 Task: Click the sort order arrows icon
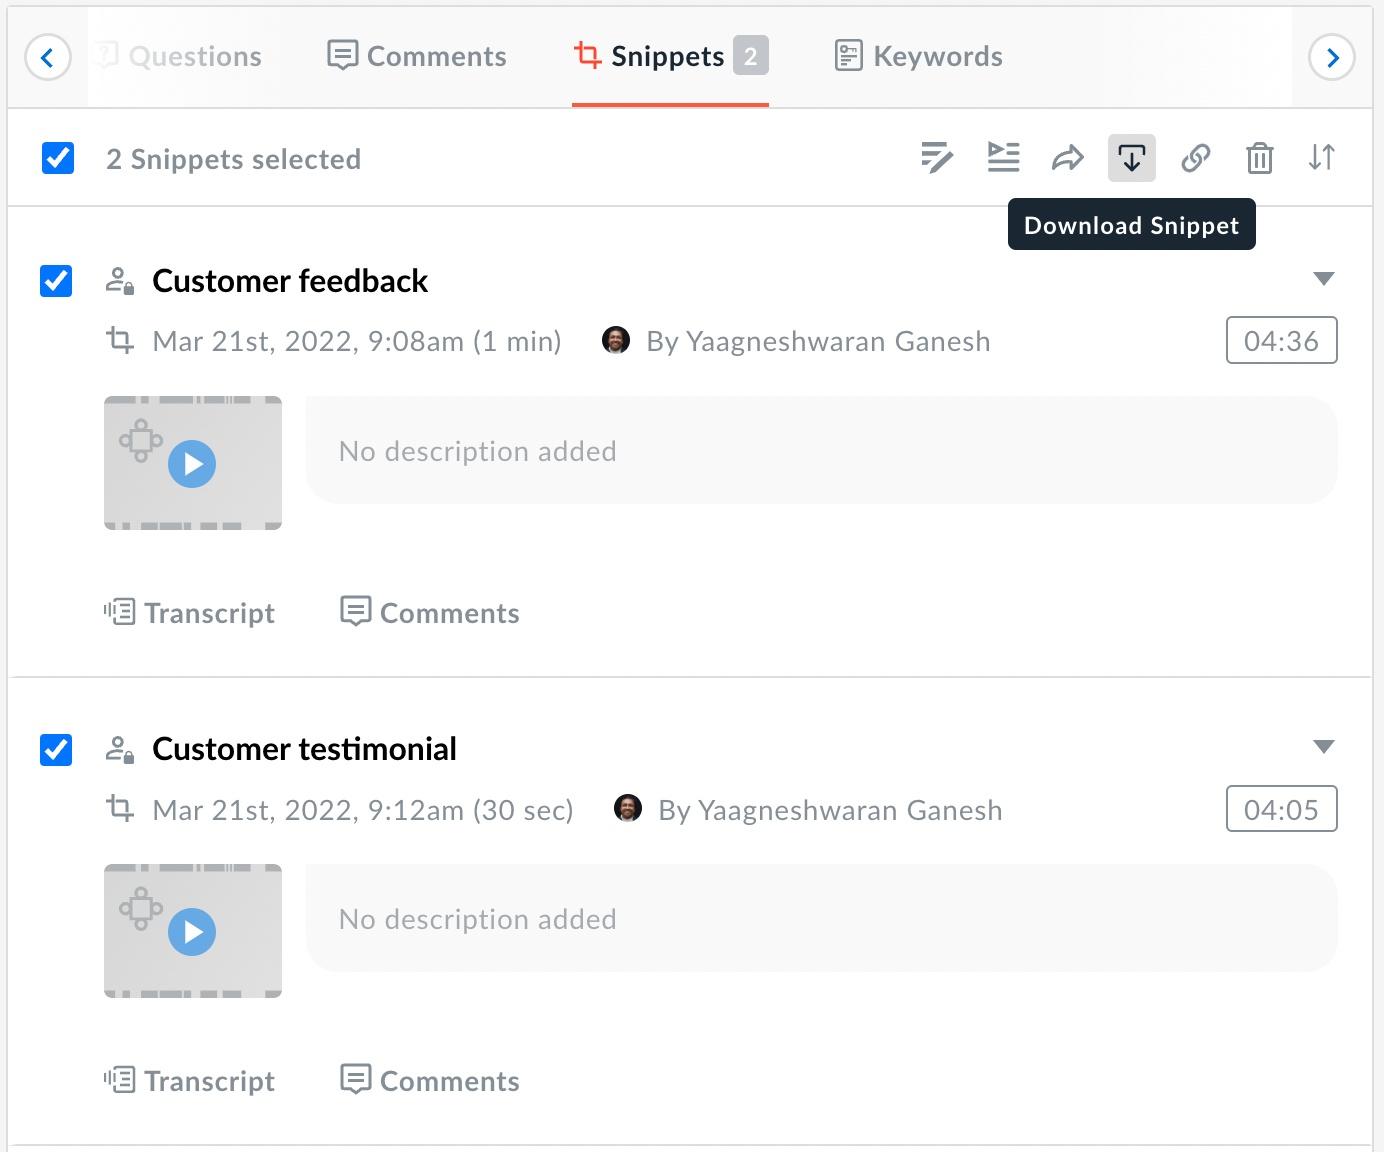pyautogui.click(x=1322, y=158)
